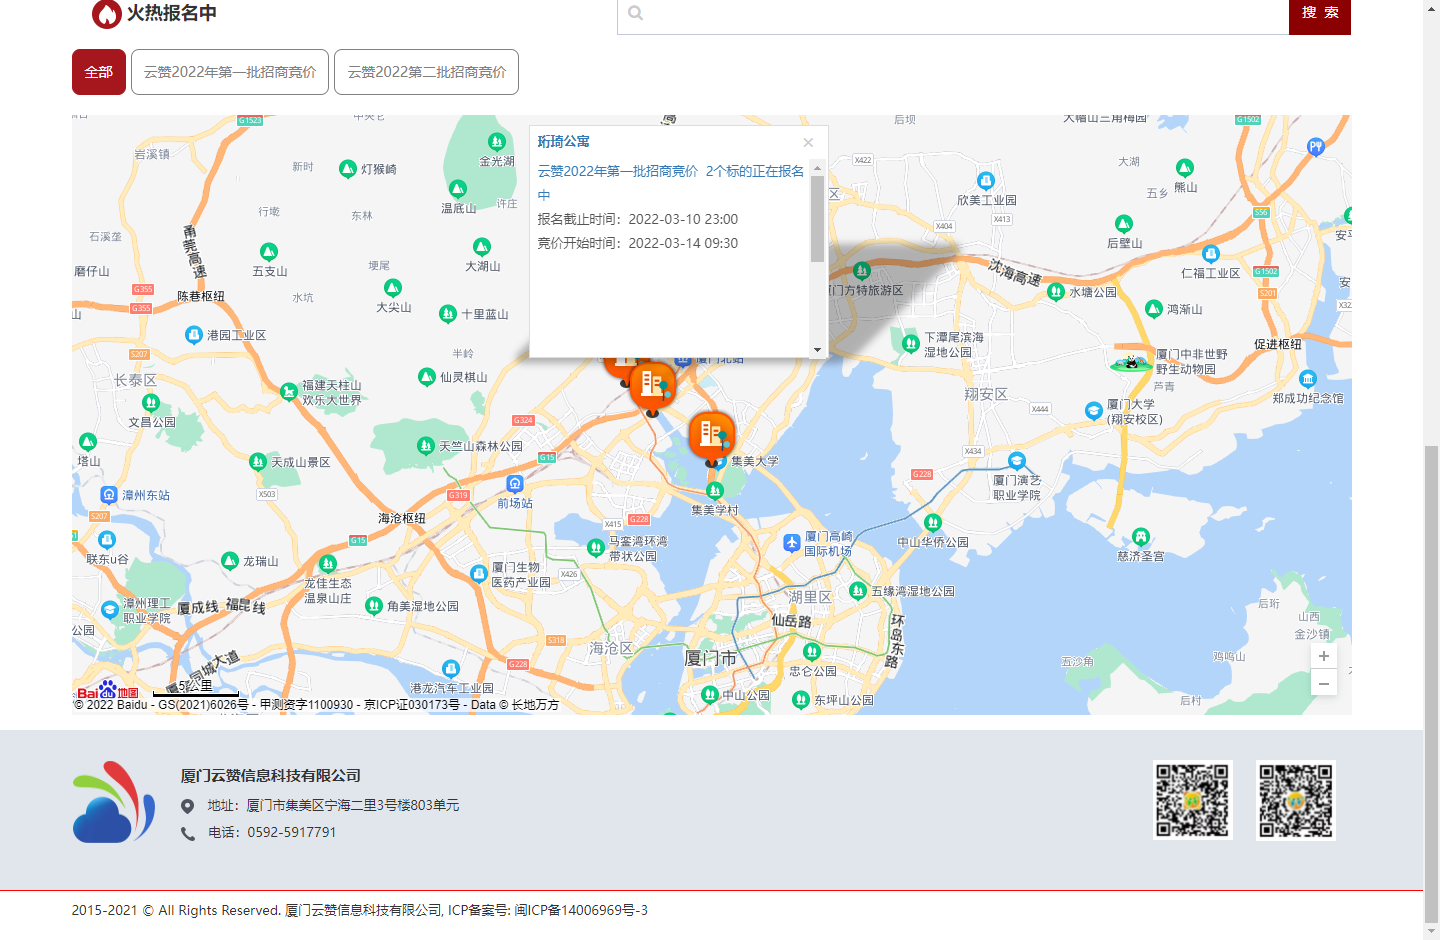Click the 漳州东站 train station icon
The image size is (1440, 940).
point(109,495)
